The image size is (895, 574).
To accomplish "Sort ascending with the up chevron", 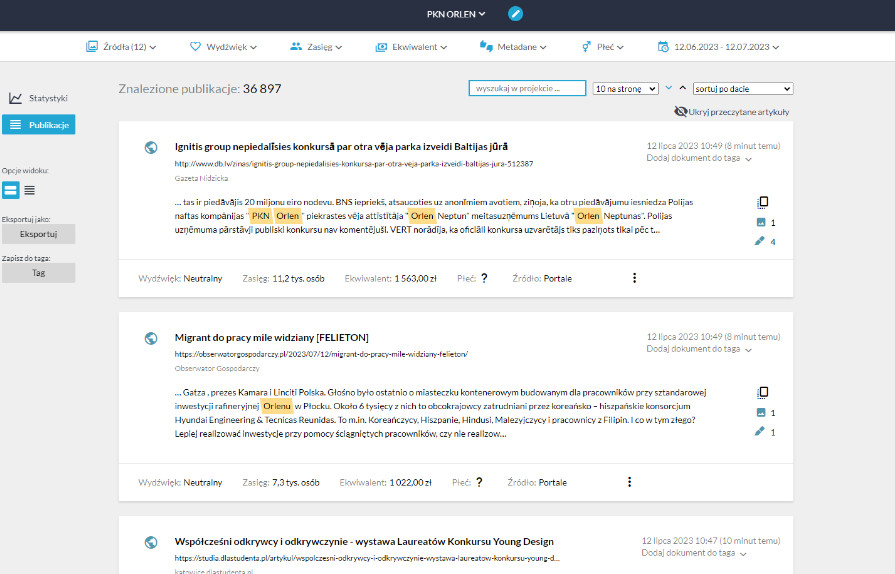I will pos(683,88).
